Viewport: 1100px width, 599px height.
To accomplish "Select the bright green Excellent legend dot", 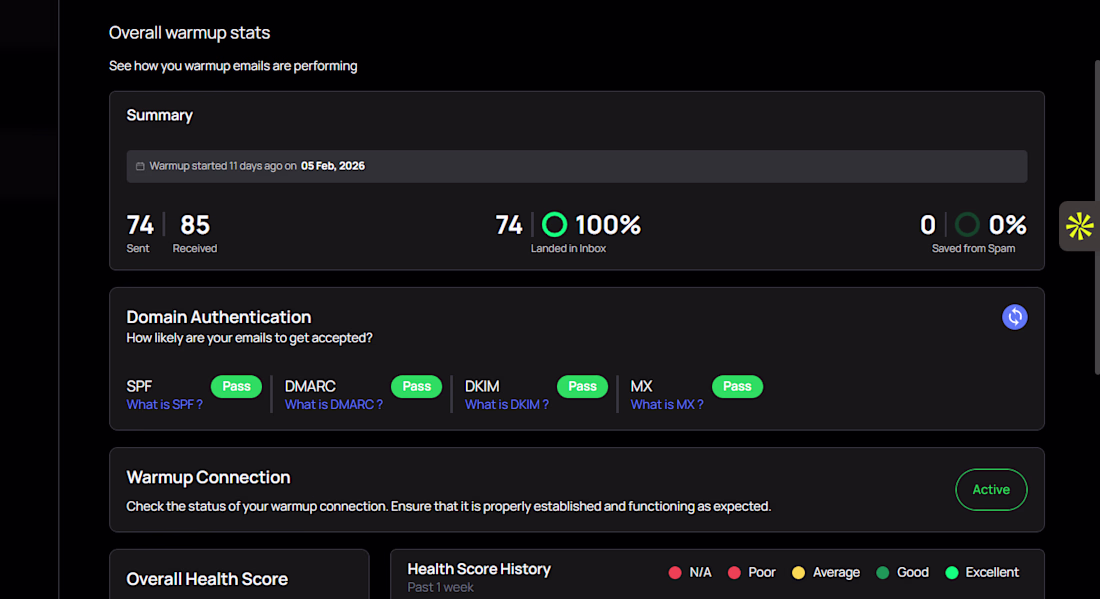I will (951, 572).
